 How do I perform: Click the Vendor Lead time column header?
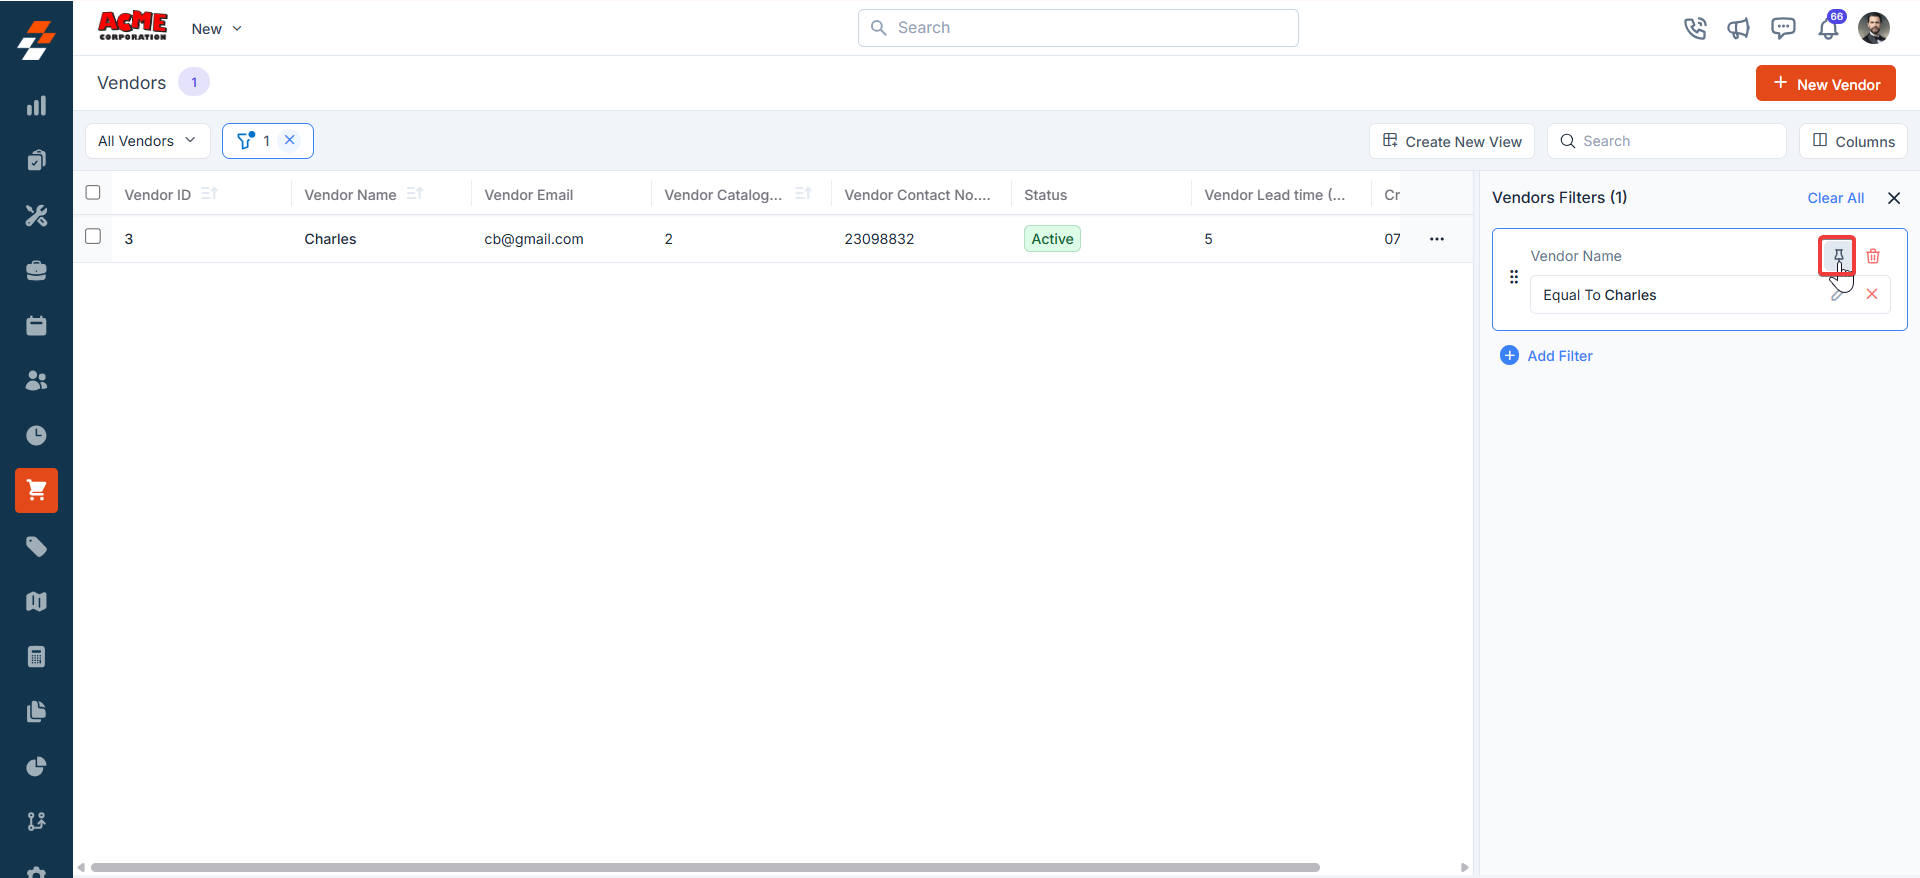click(x=1274, y=195)
